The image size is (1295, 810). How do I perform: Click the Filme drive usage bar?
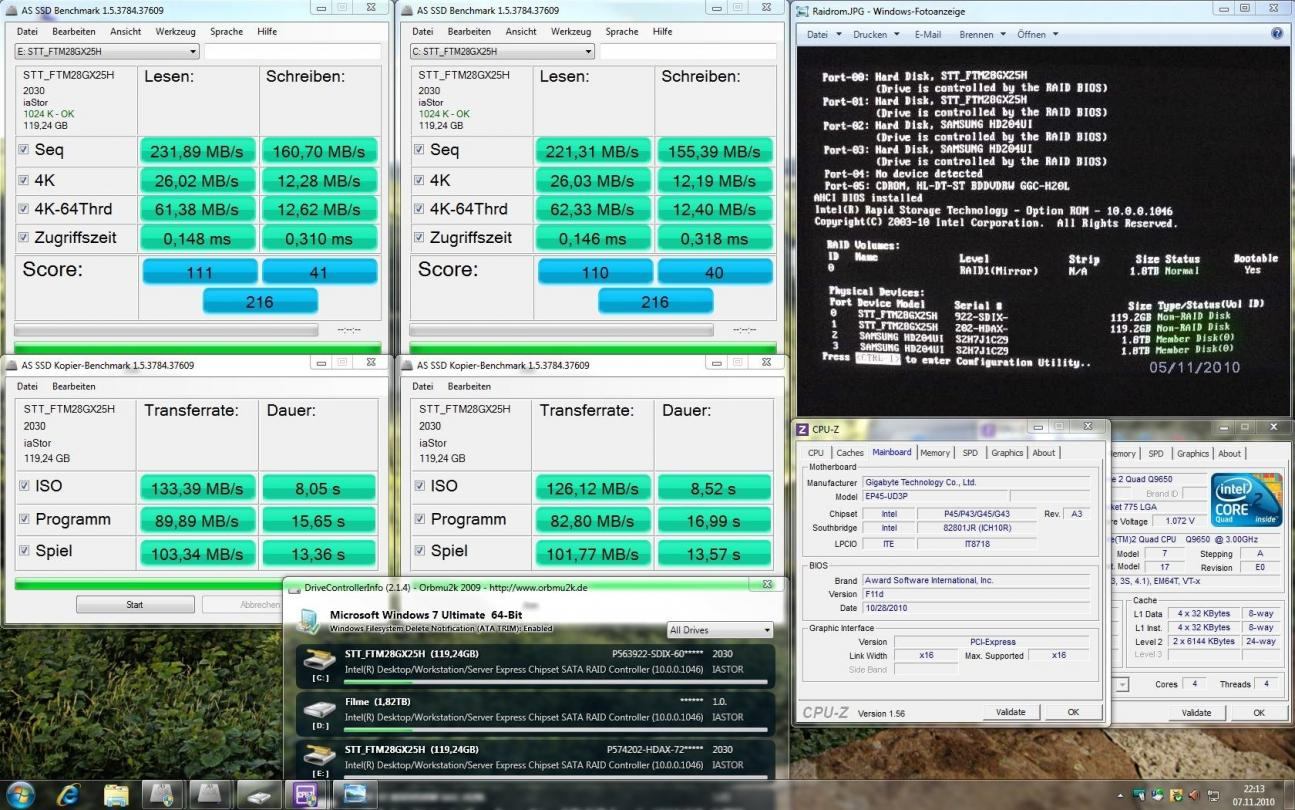coord(556,730)
